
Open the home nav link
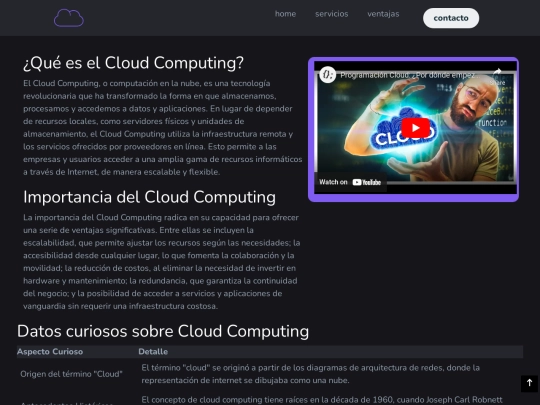tap(285, 14)
